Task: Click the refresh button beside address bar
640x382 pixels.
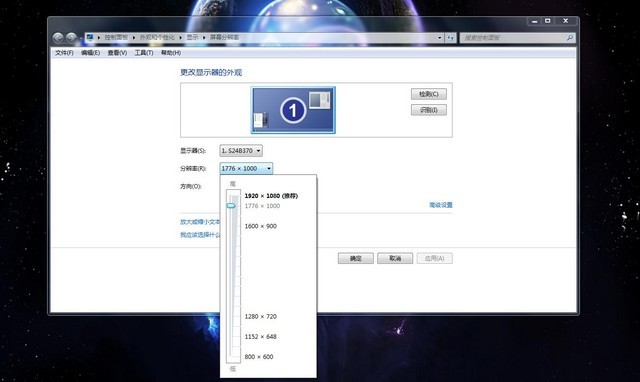Action: click(451, 38)
